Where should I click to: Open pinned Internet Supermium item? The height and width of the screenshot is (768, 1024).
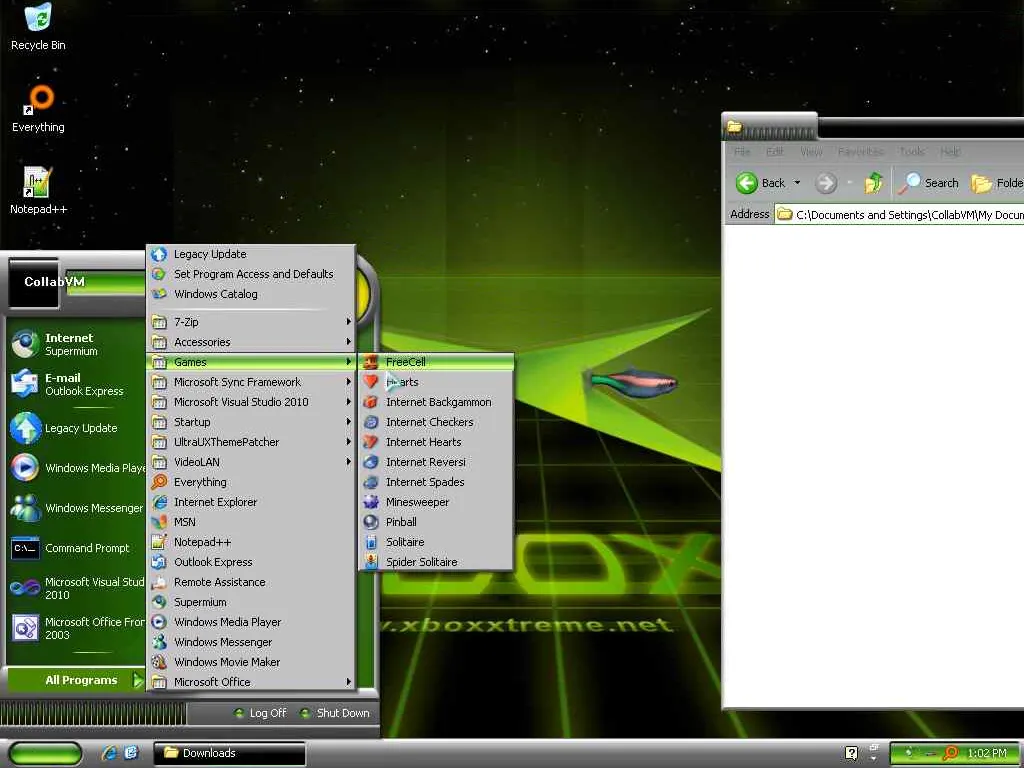tap(76, 344)
